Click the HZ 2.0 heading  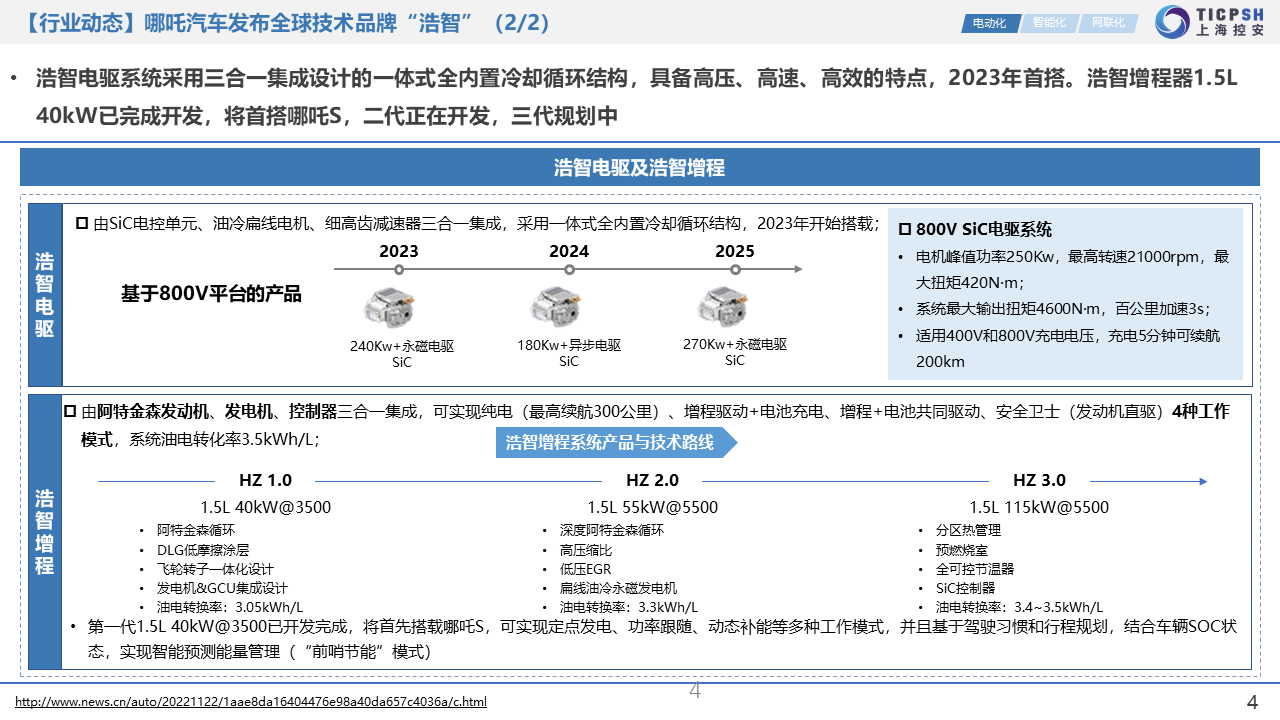(x=652, y=480)
